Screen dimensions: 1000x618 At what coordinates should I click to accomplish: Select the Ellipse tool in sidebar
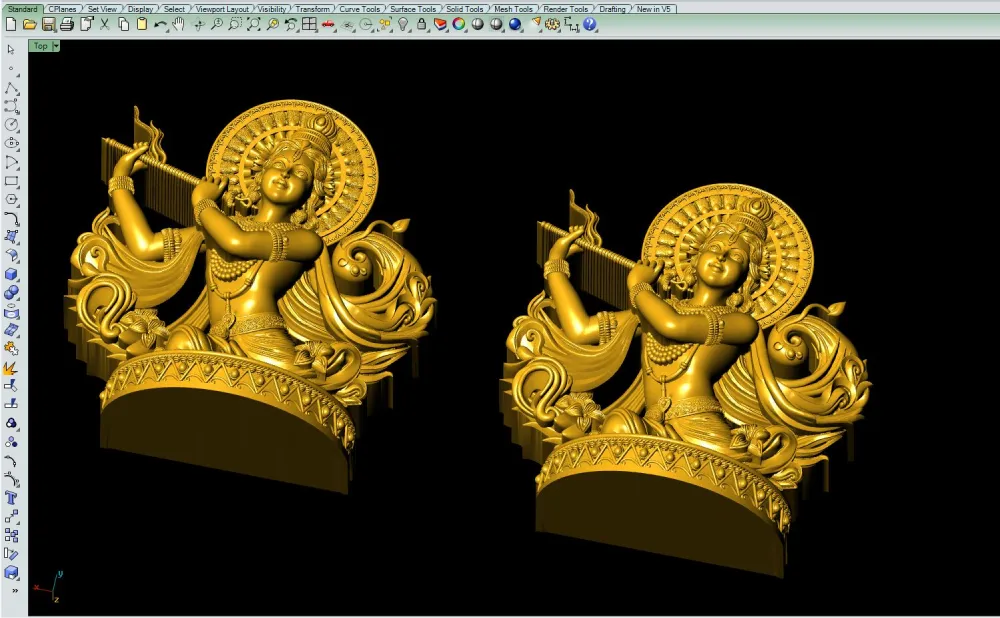click(11, 143)
